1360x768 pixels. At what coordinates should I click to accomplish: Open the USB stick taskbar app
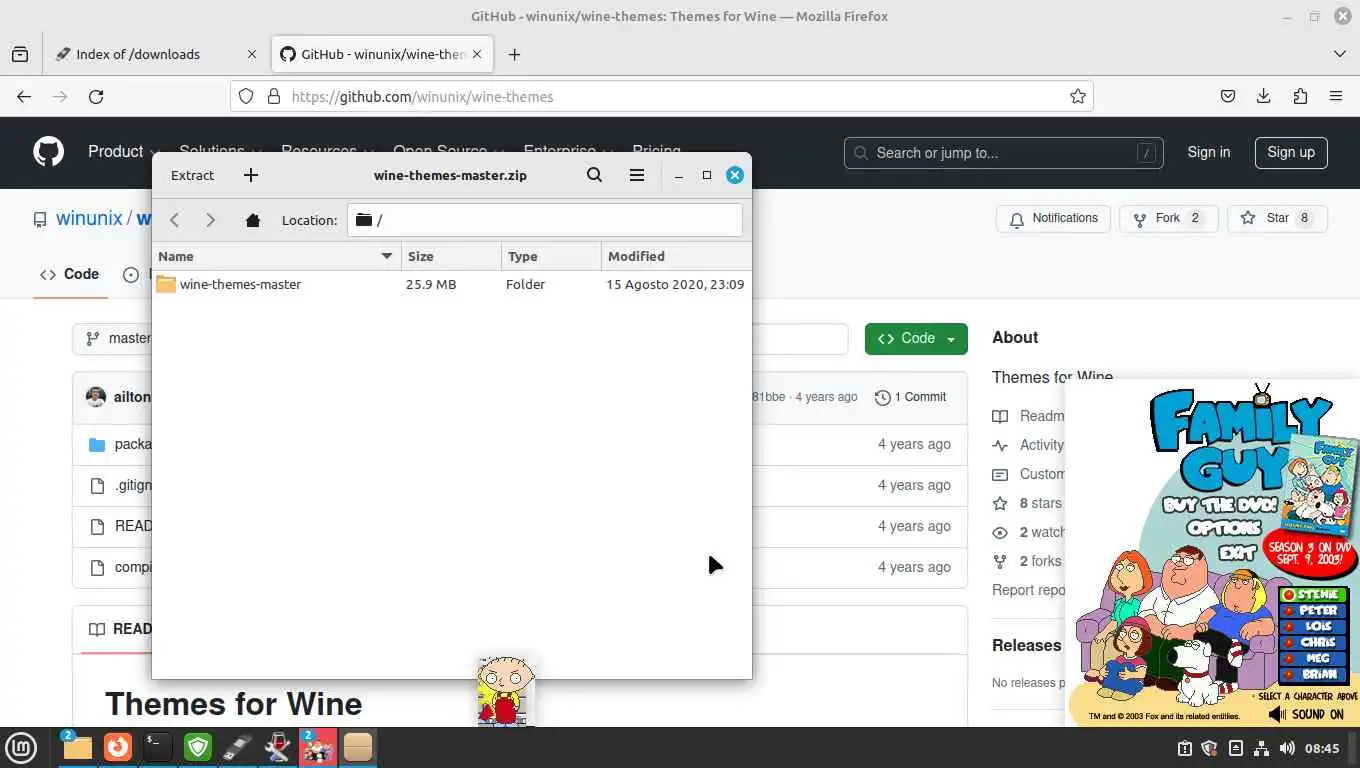tap(238, 747)
